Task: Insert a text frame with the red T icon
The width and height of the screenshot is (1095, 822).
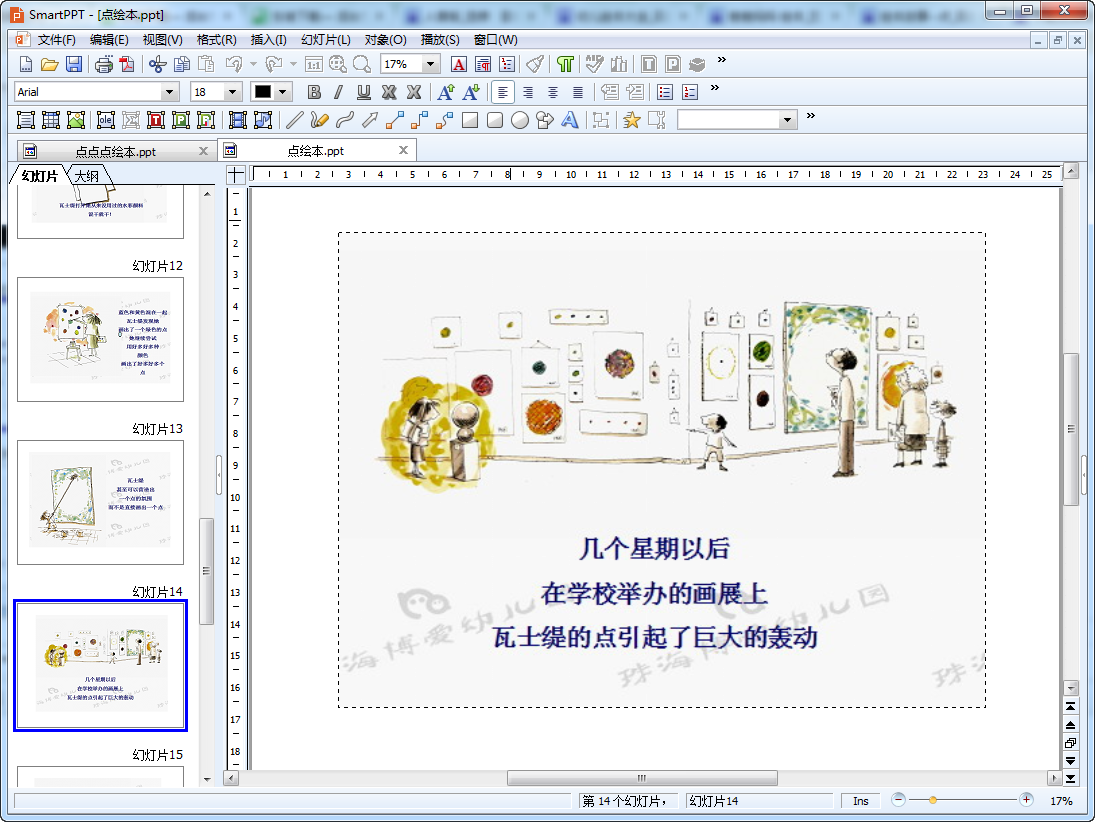Action: (156, 120)
